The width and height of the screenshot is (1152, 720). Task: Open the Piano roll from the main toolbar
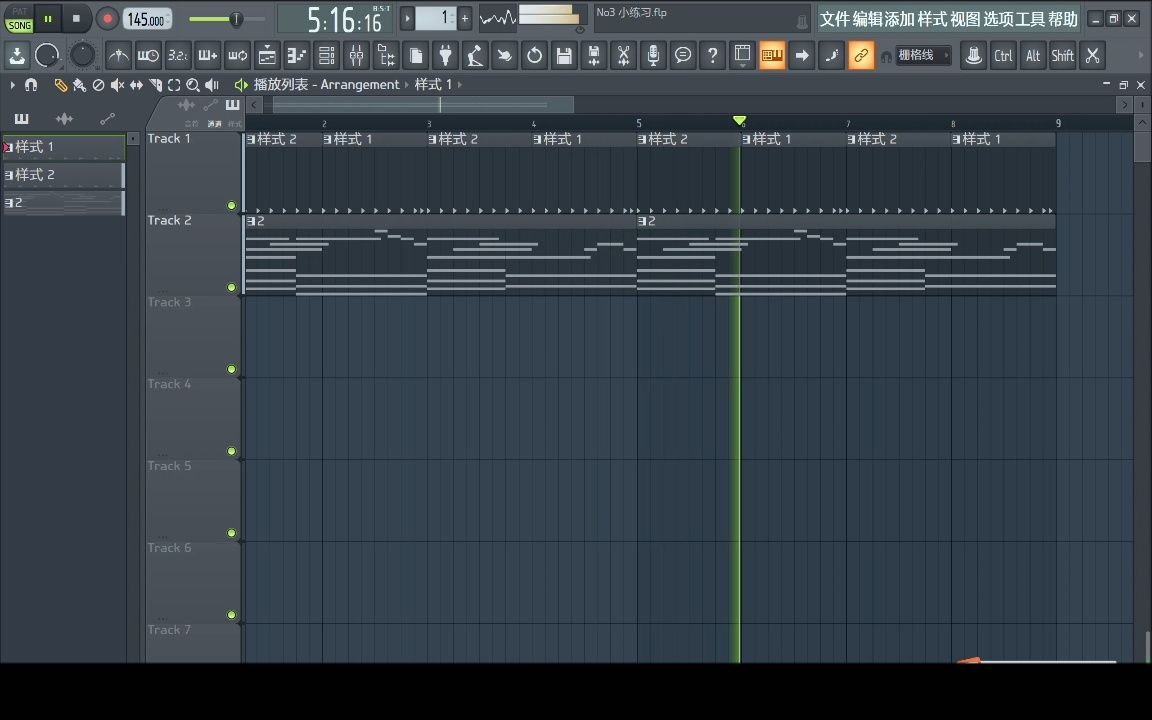pos(772,55)
